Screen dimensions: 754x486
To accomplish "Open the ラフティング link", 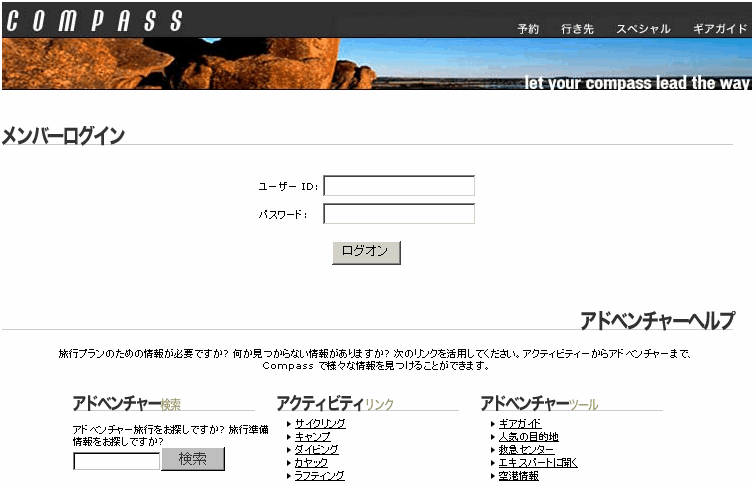I will [x=319, y=475].
